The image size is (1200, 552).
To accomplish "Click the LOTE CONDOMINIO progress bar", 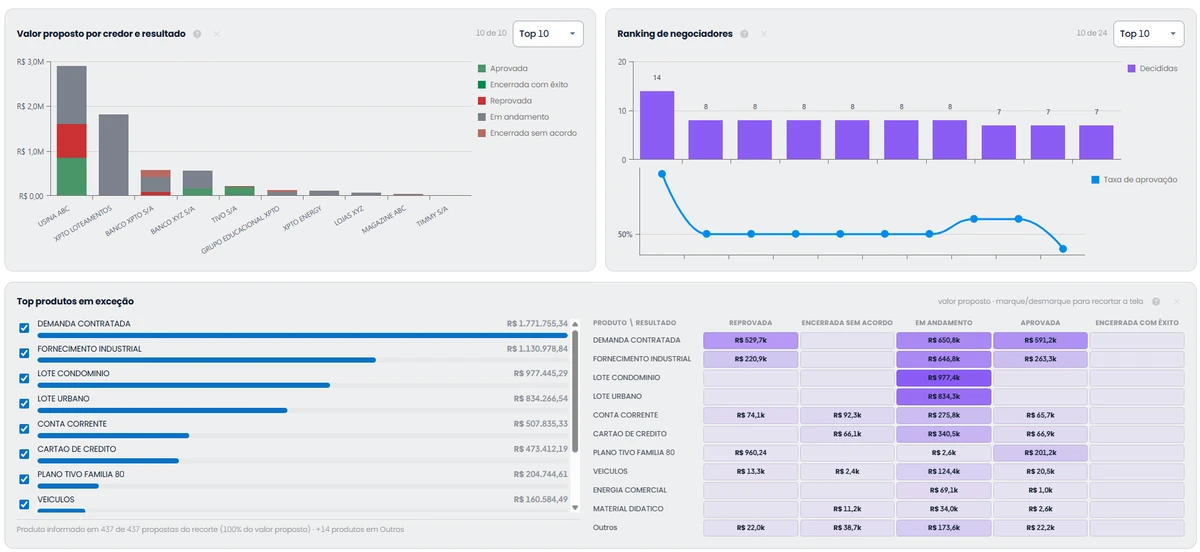I will (303, 385).
